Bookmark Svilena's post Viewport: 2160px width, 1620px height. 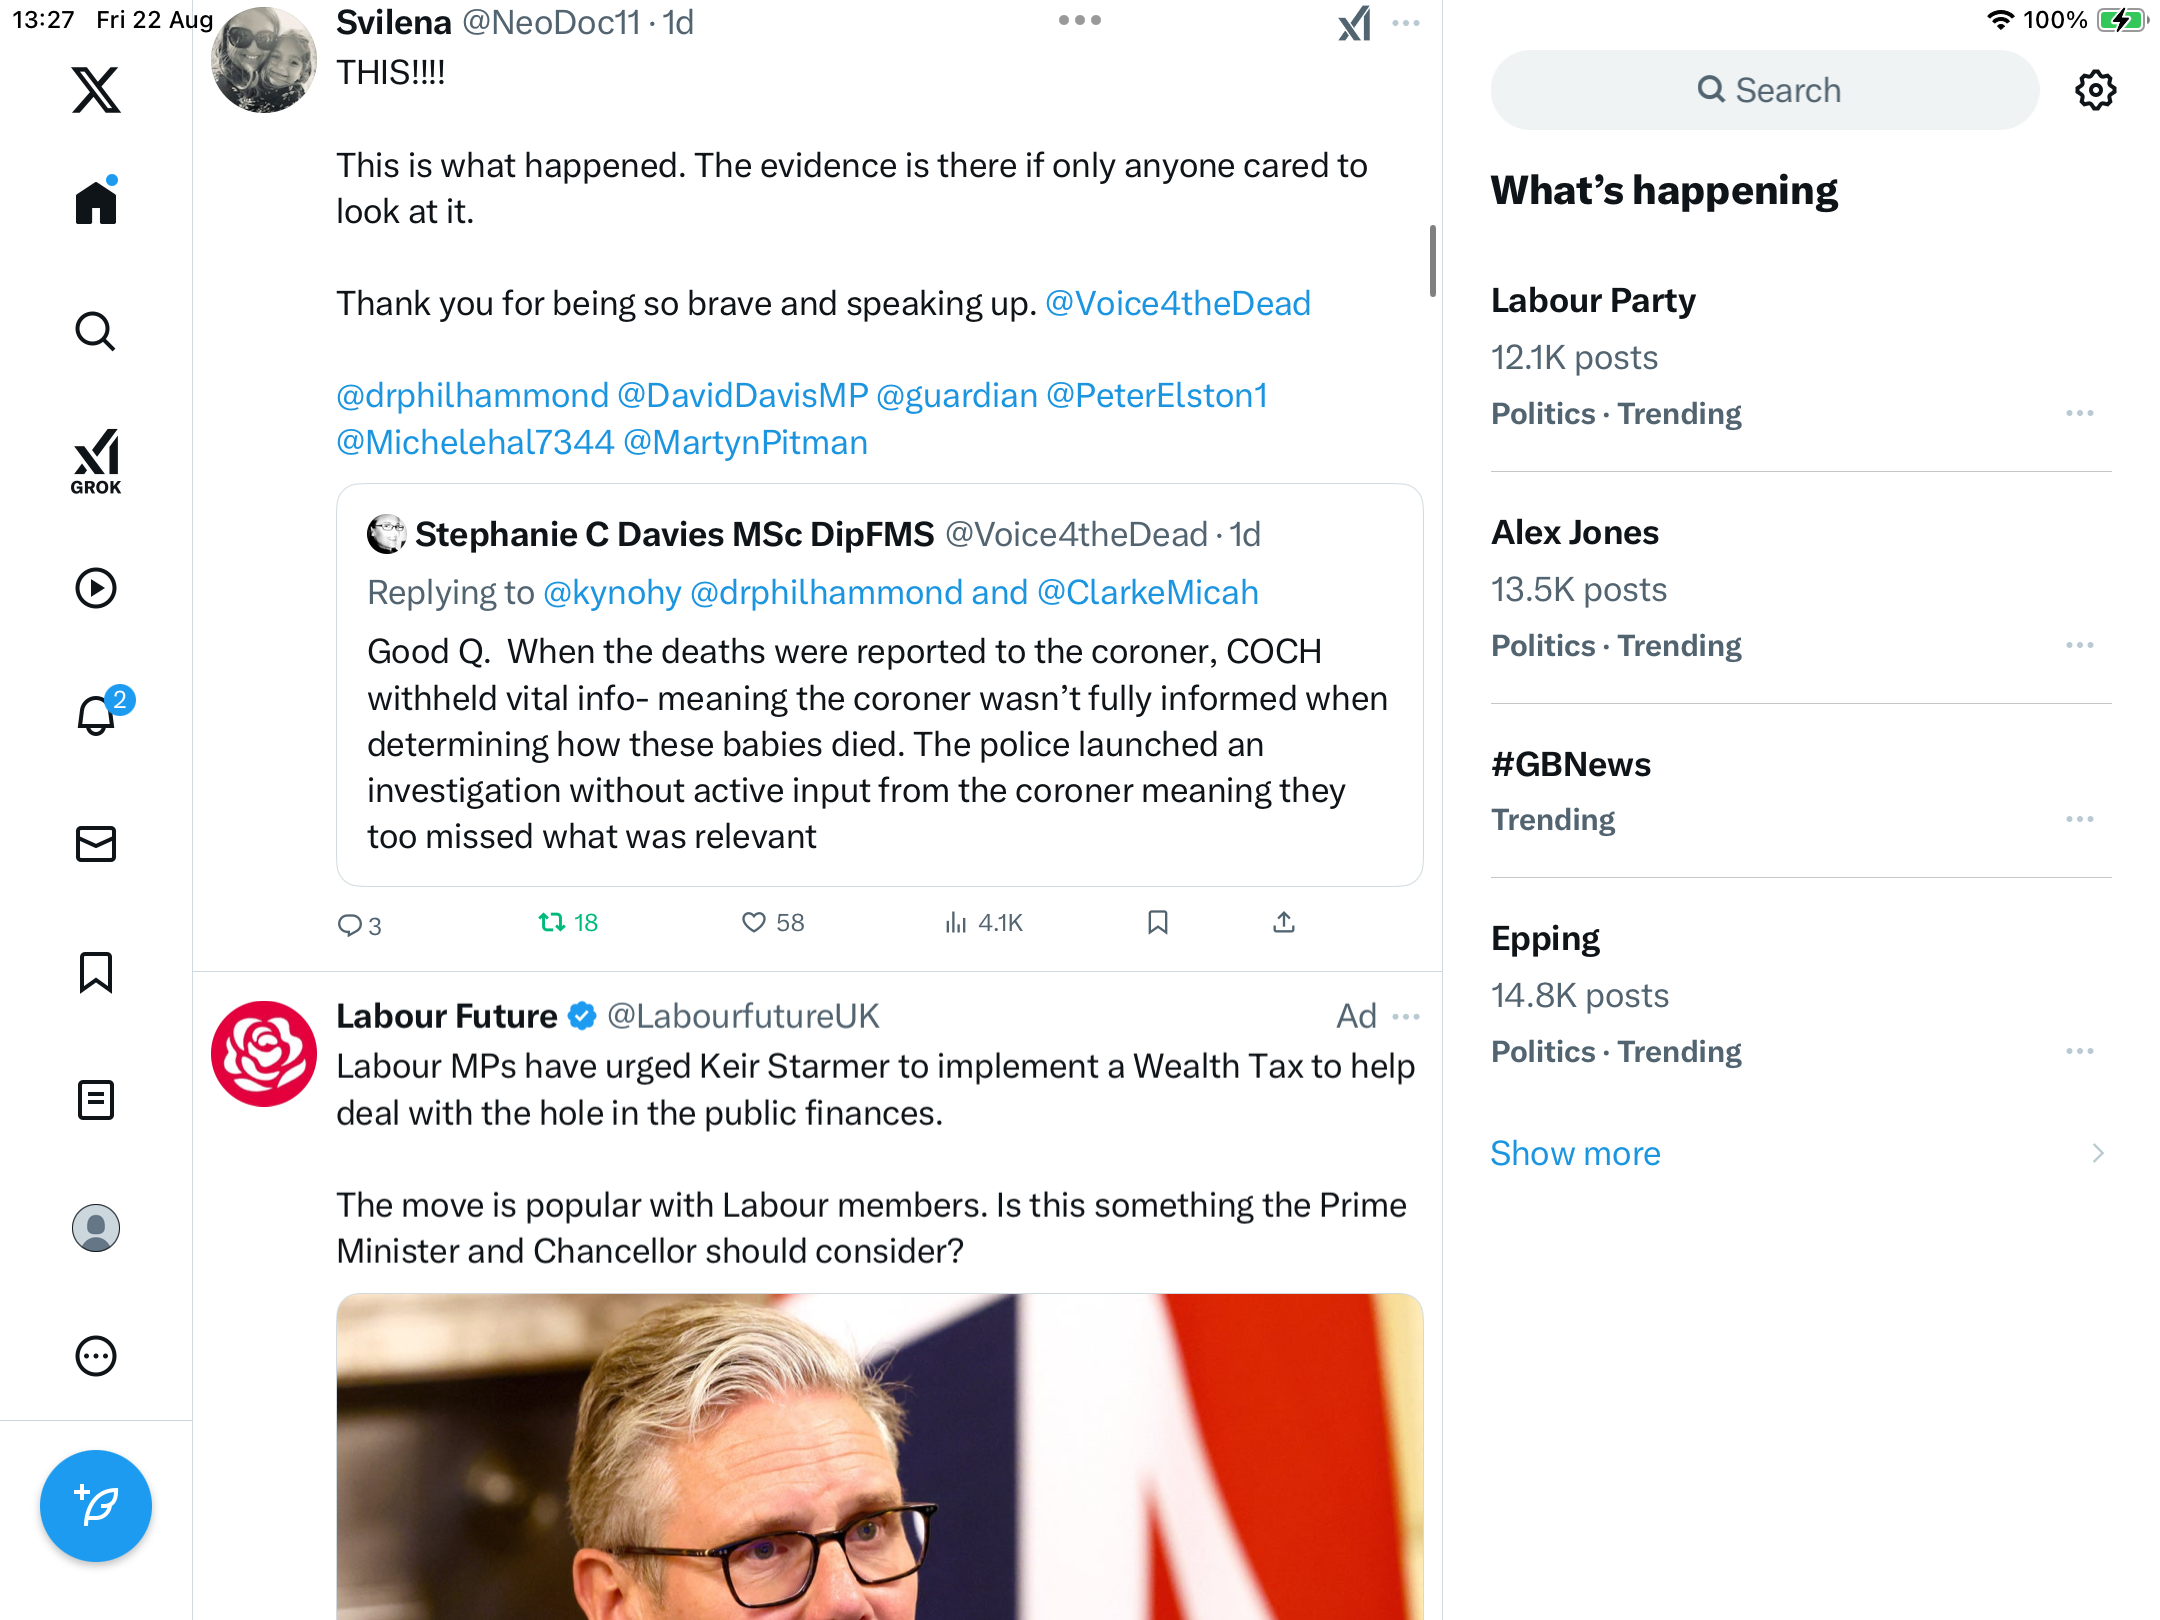coord(1158,922)
